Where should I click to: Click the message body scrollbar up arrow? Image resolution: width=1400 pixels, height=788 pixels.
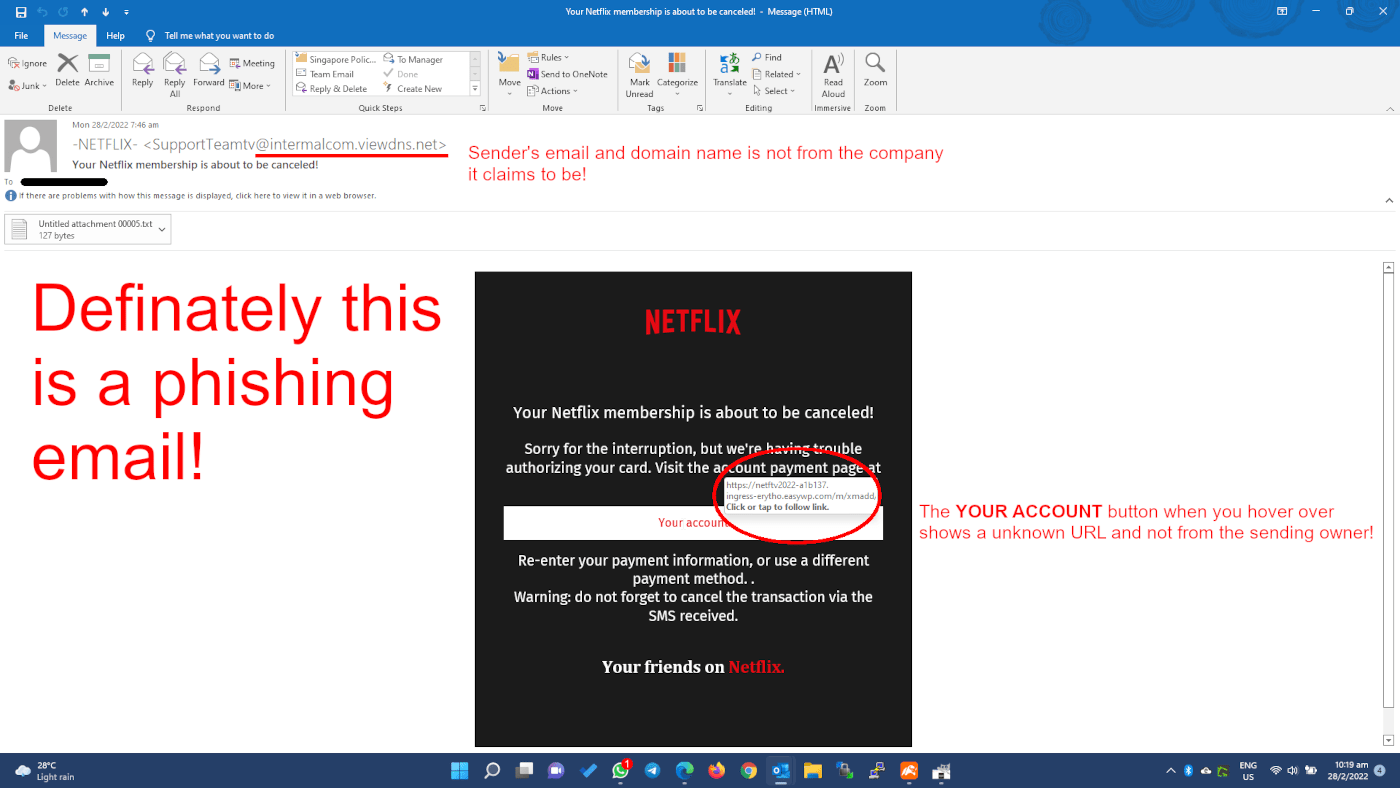(x=1388, y=268)
